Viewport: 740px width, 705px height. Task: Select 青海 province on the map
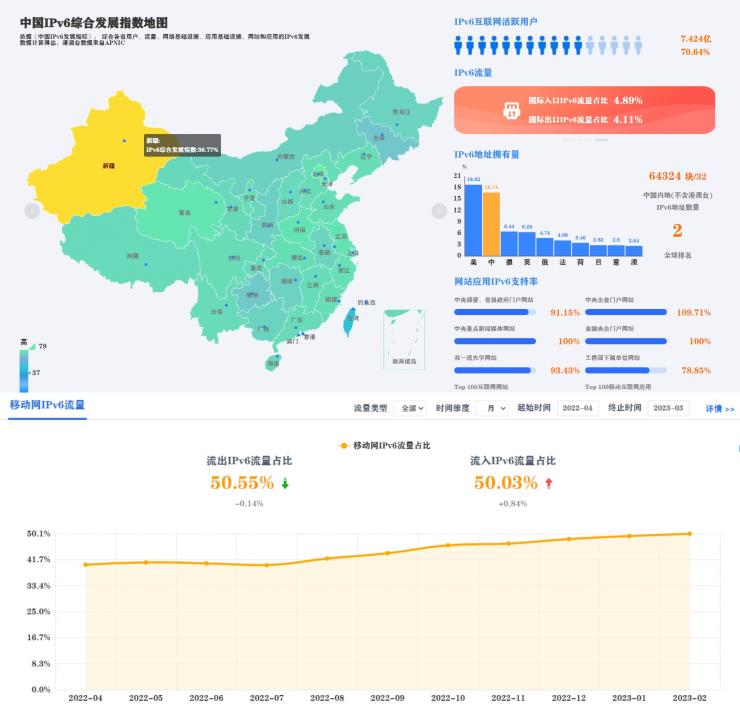click(x=185, y=213)
